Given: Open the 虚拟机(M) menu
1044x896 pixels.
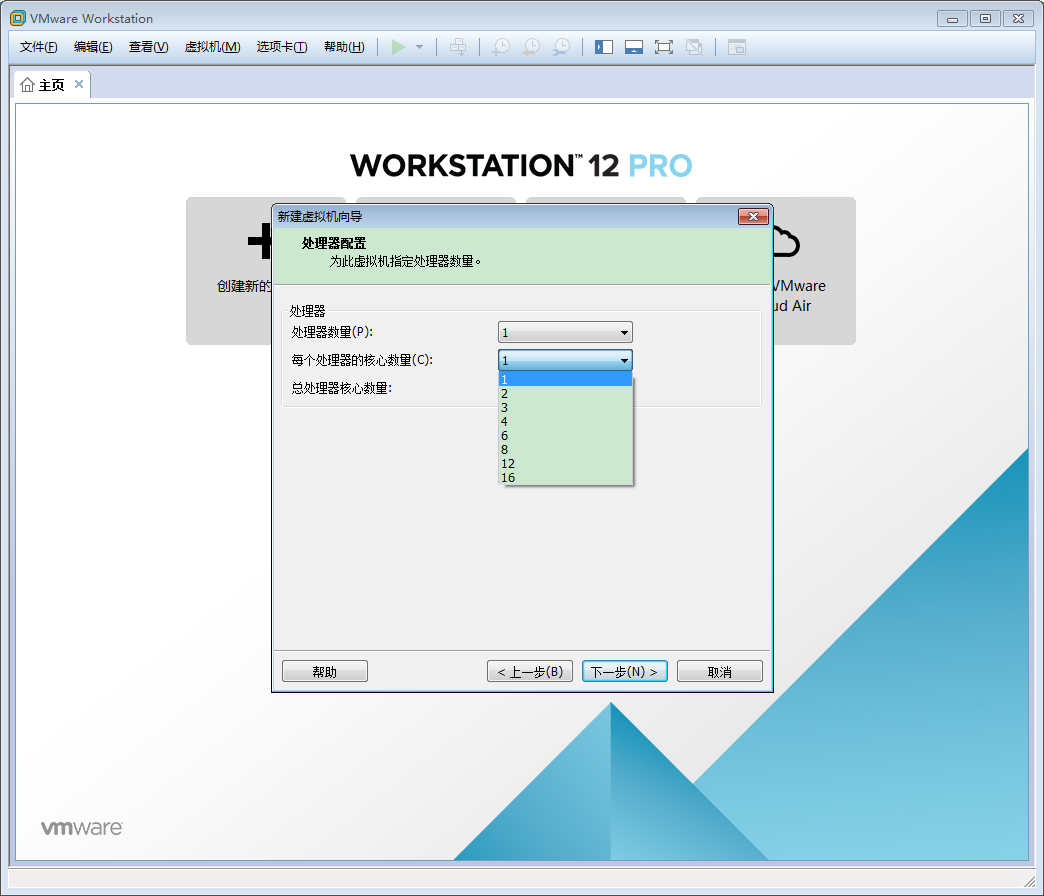Looking at the screenshot, I should tap(212, 47).
